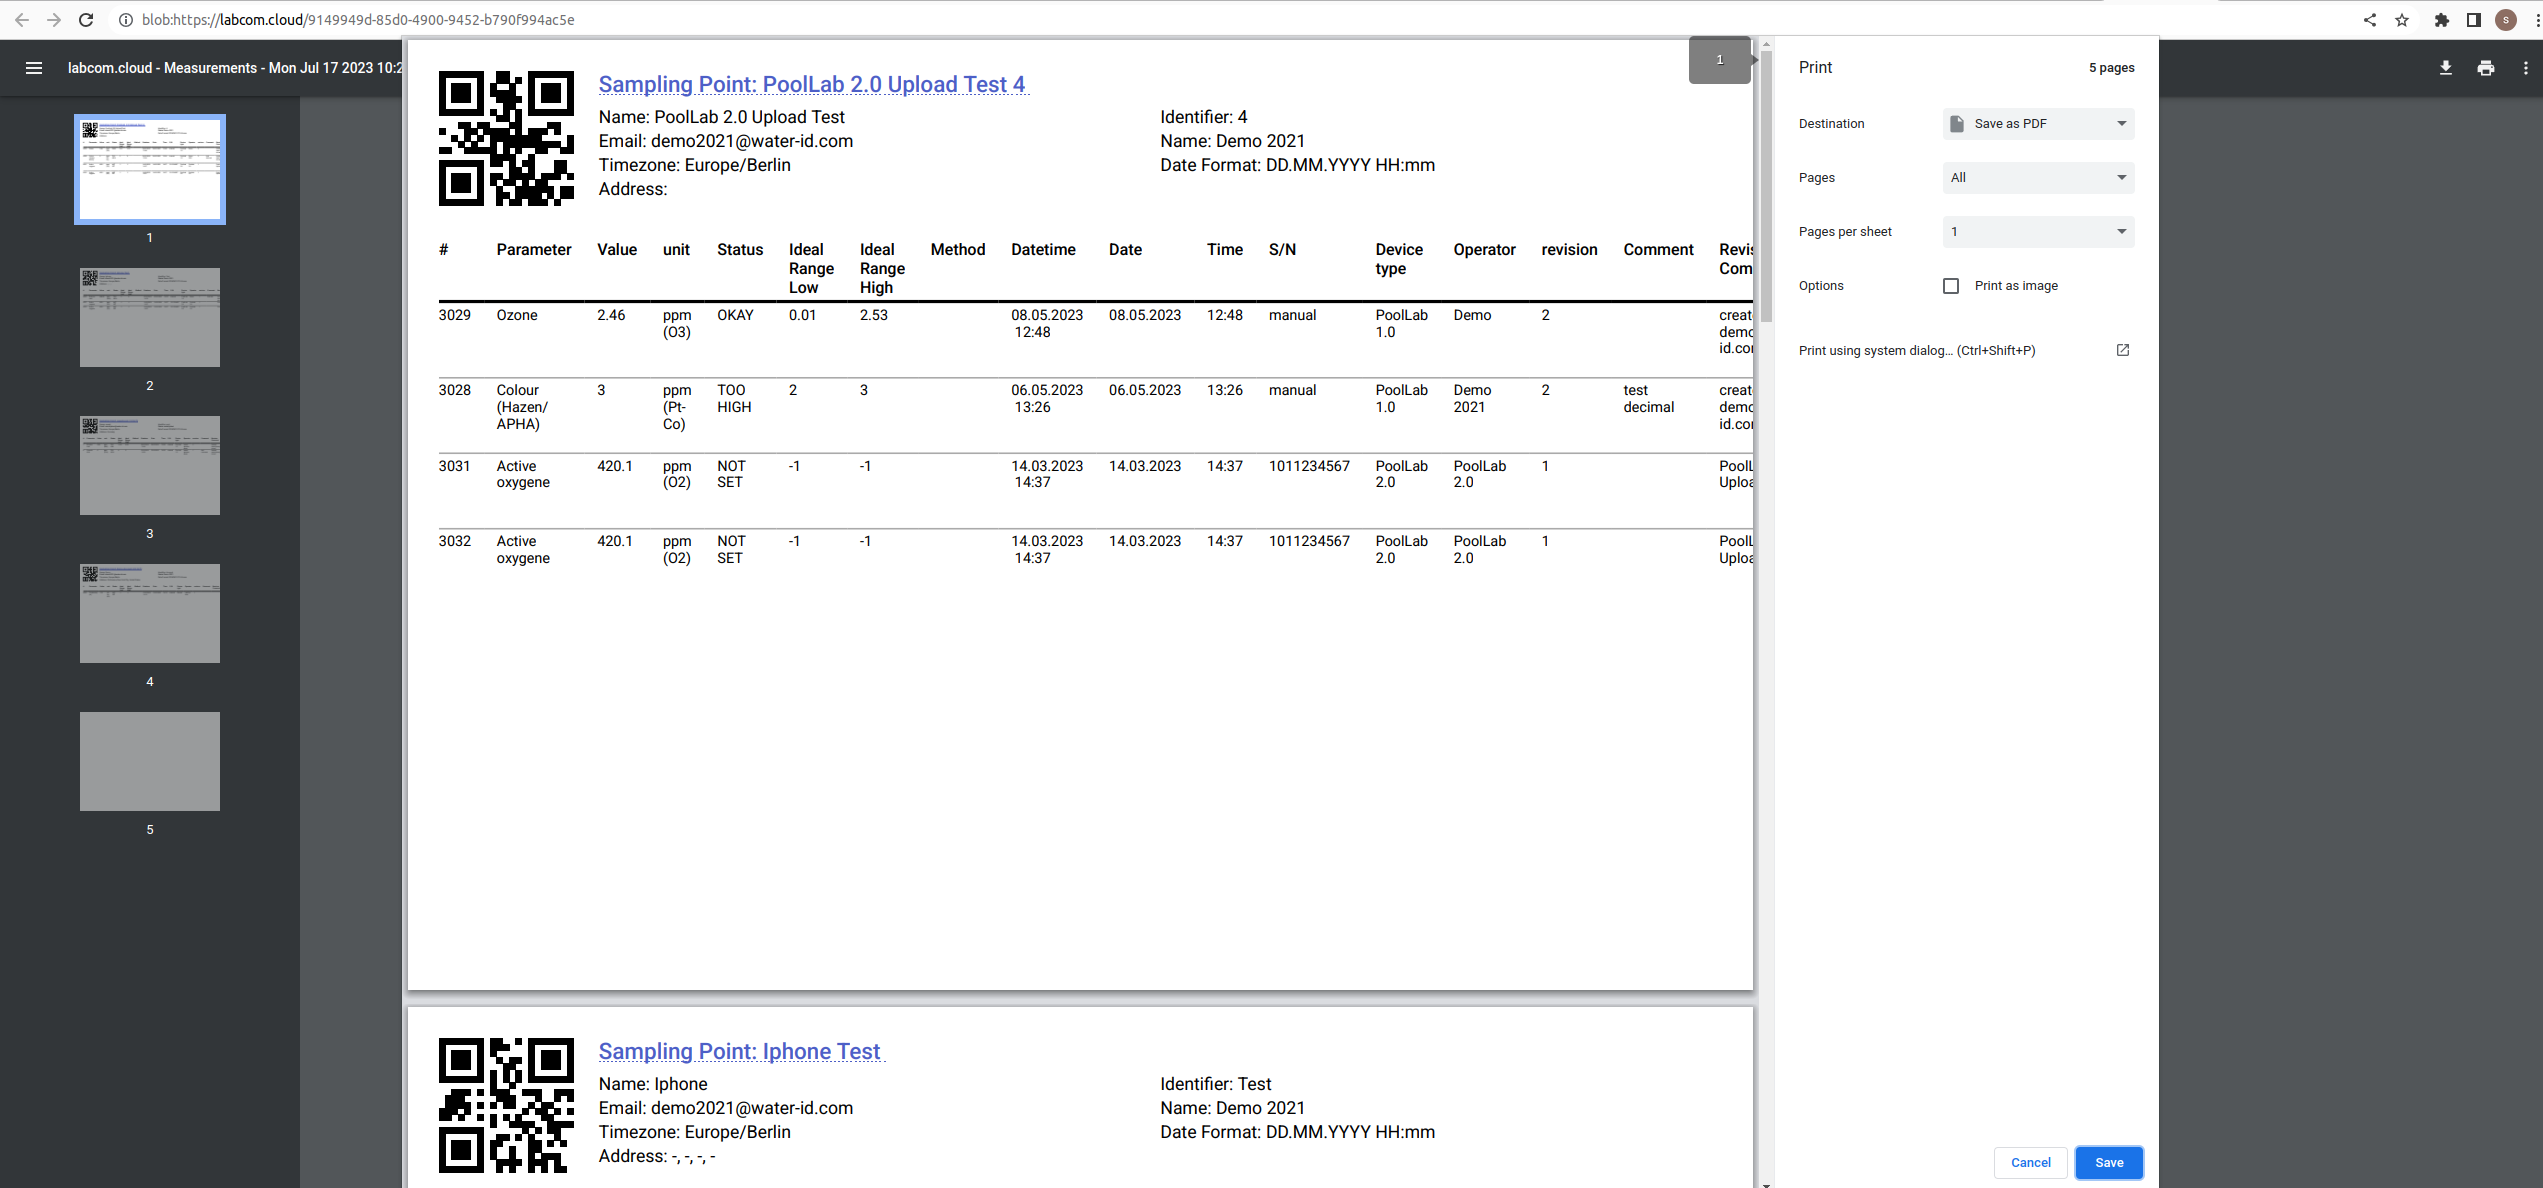Share this page icon
The width and height of the screenshot is (2543, 1188).
[x=2370, y=20]
